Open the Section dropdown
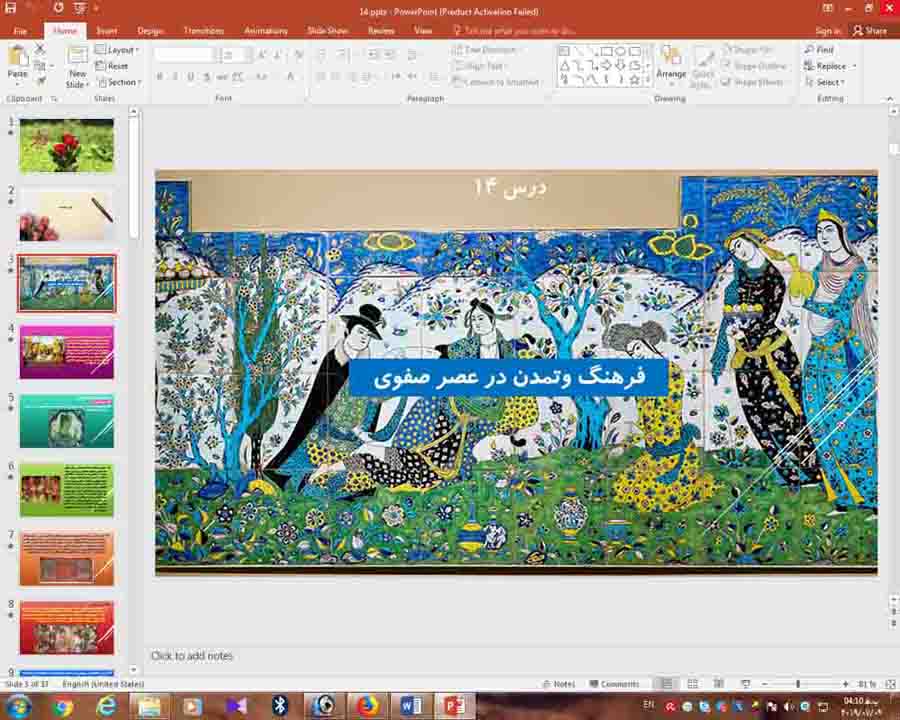The width and height of the screenshot is (900, 720). click(x=119, y=82)
